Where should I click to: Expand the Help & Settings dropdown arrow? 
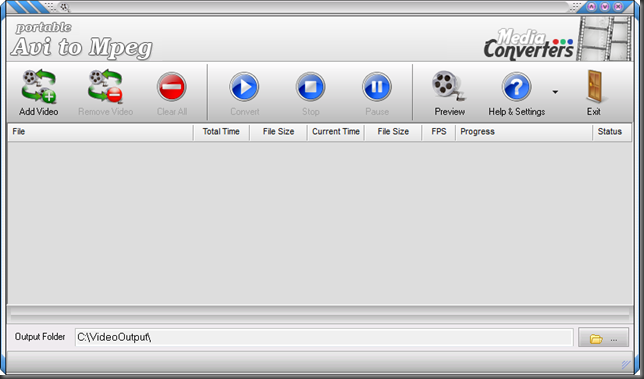tap(555, 92)
